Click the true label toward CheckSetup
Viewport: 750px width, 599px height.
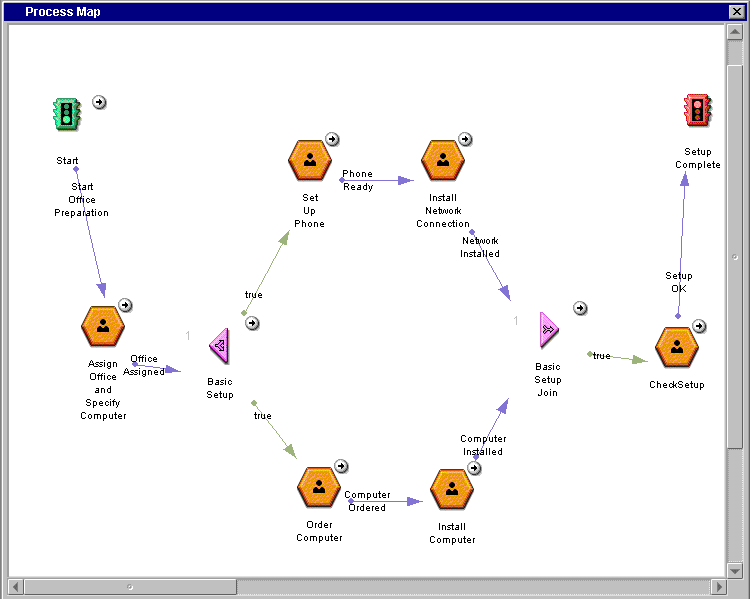(602, 356)
